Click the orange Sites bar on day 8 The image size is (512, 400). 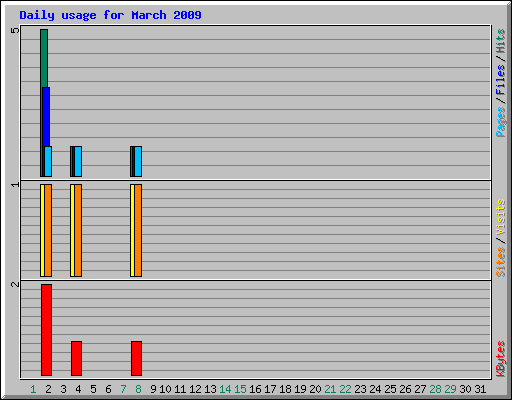click(138, 230)
